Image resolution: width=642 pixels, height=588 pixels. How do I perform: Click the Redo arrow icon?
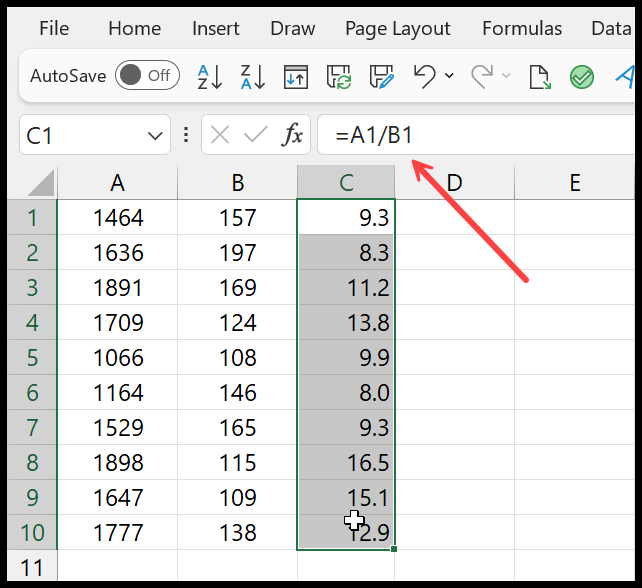[x=482, y=77]
